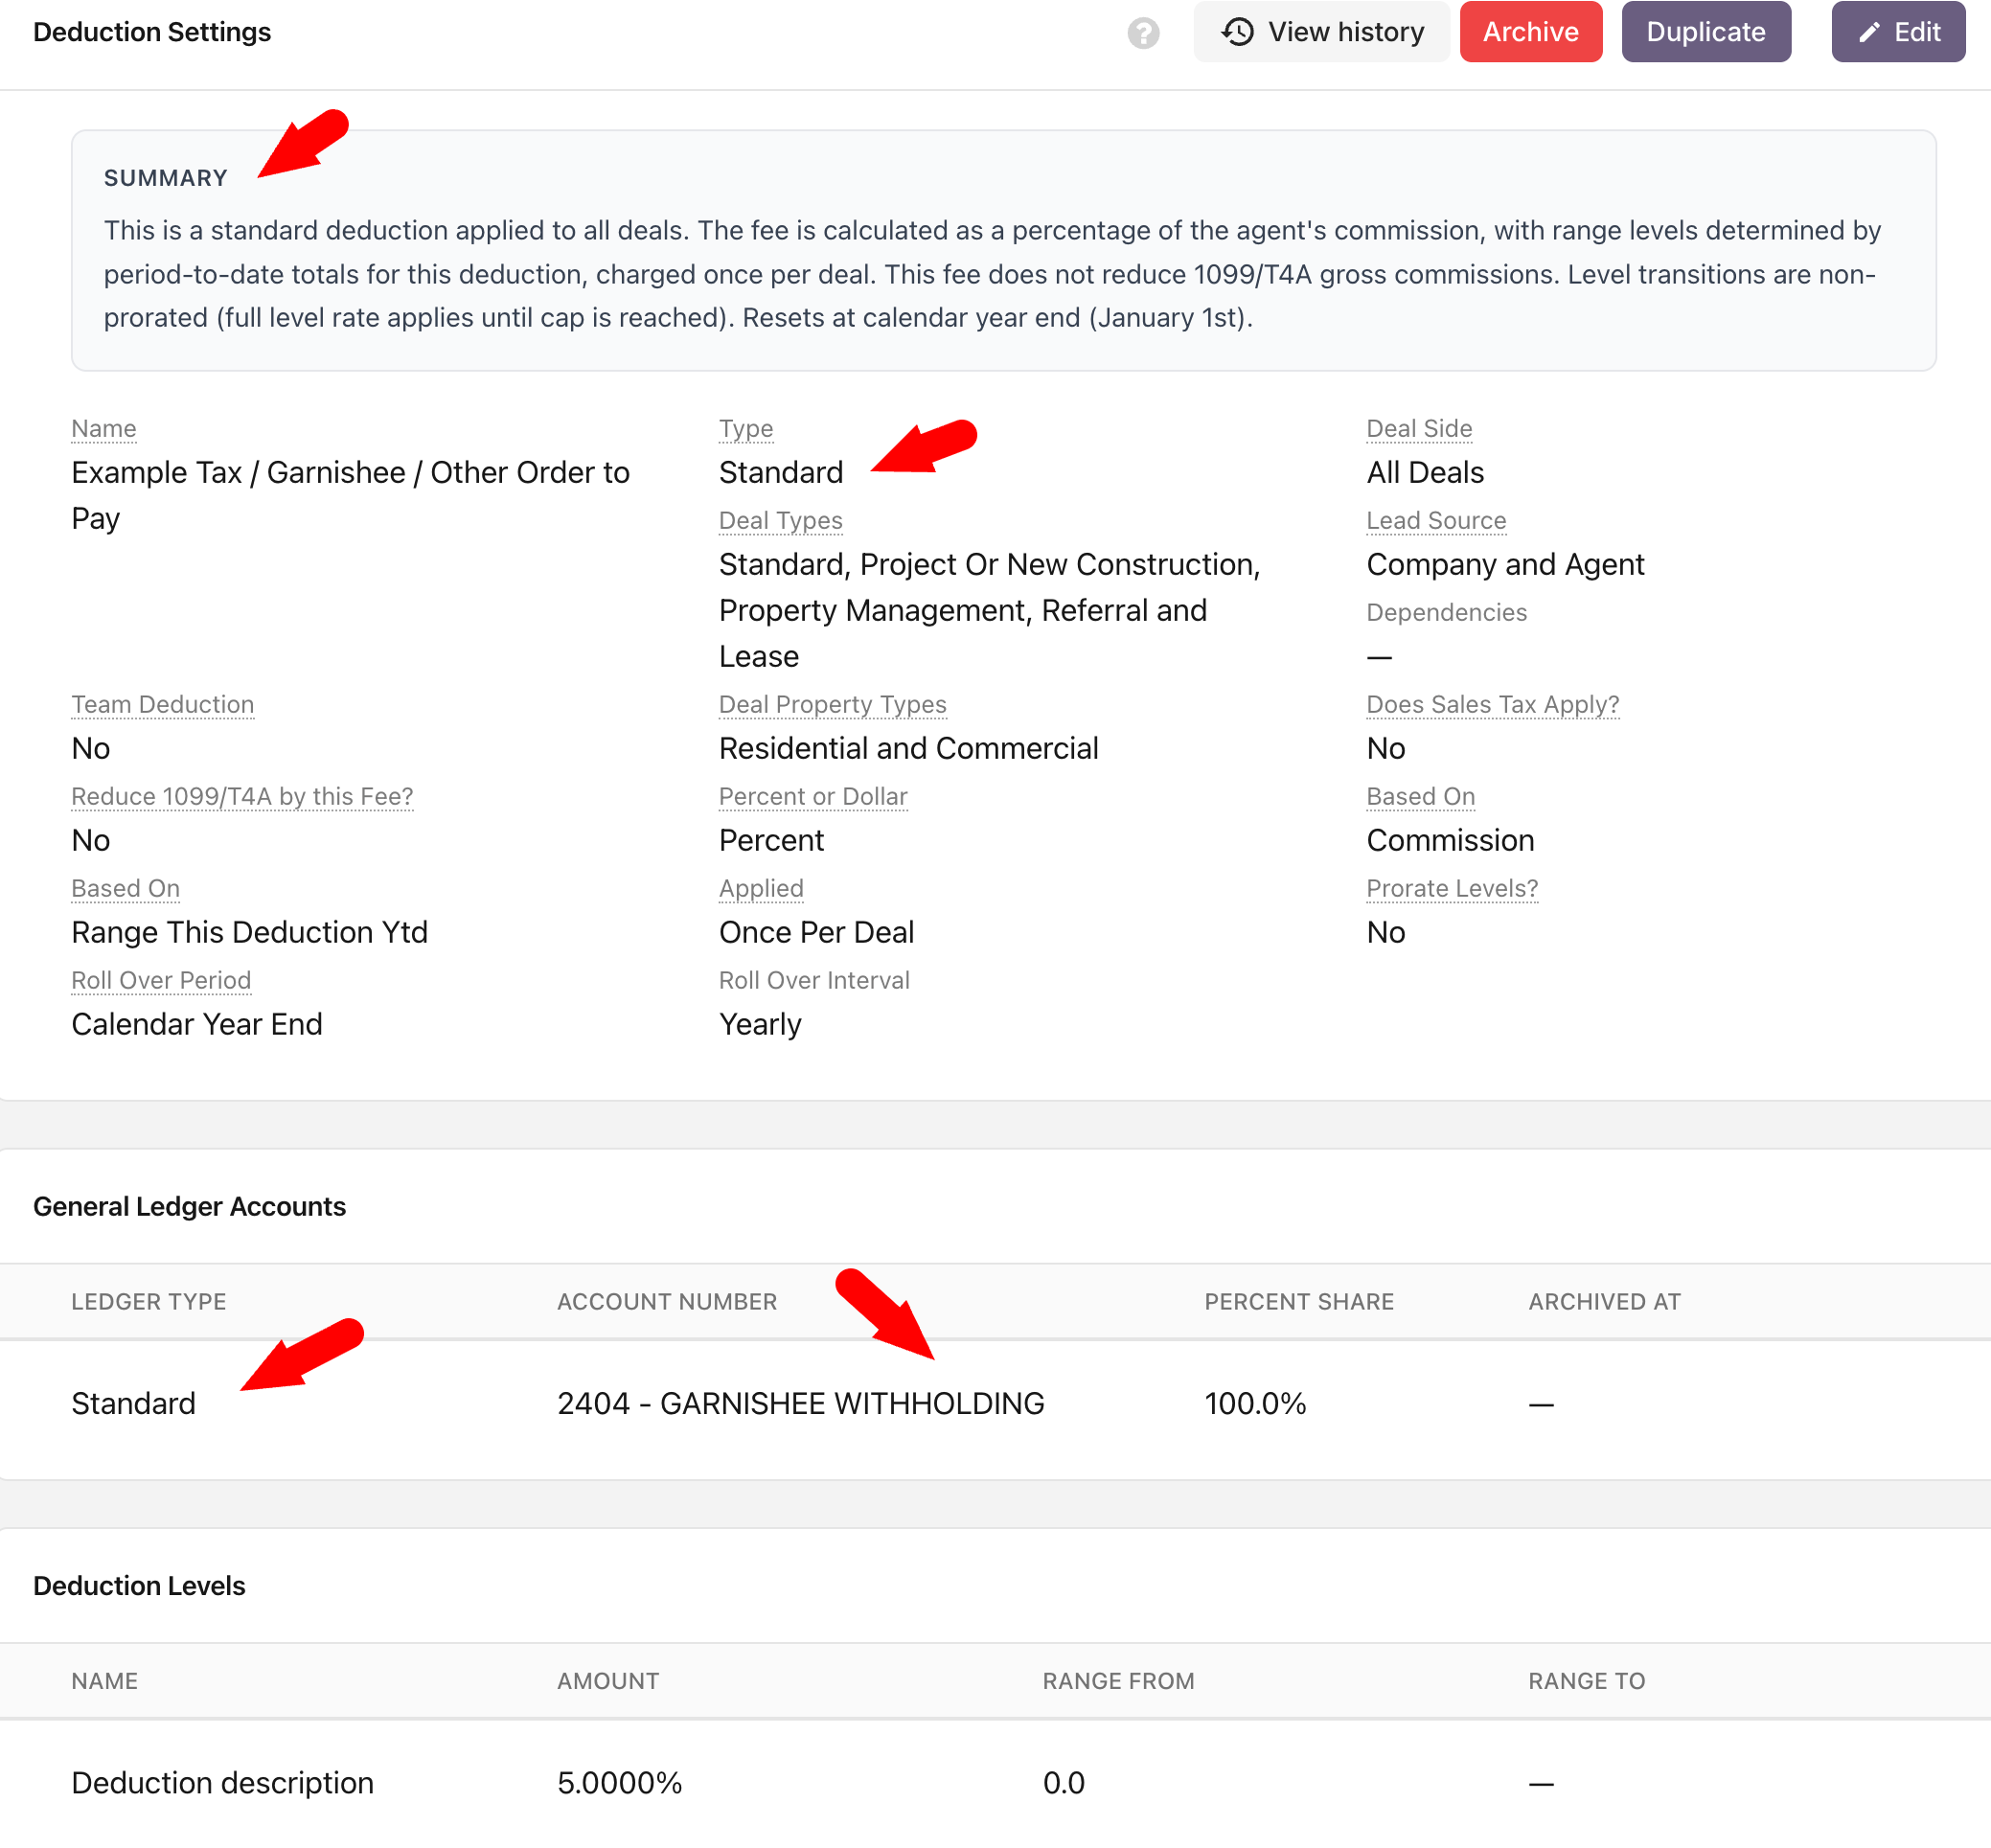Click the ARCHIVED AT column header
Viewport: 1991px width, 1848px height.
coord(1604,1301)
